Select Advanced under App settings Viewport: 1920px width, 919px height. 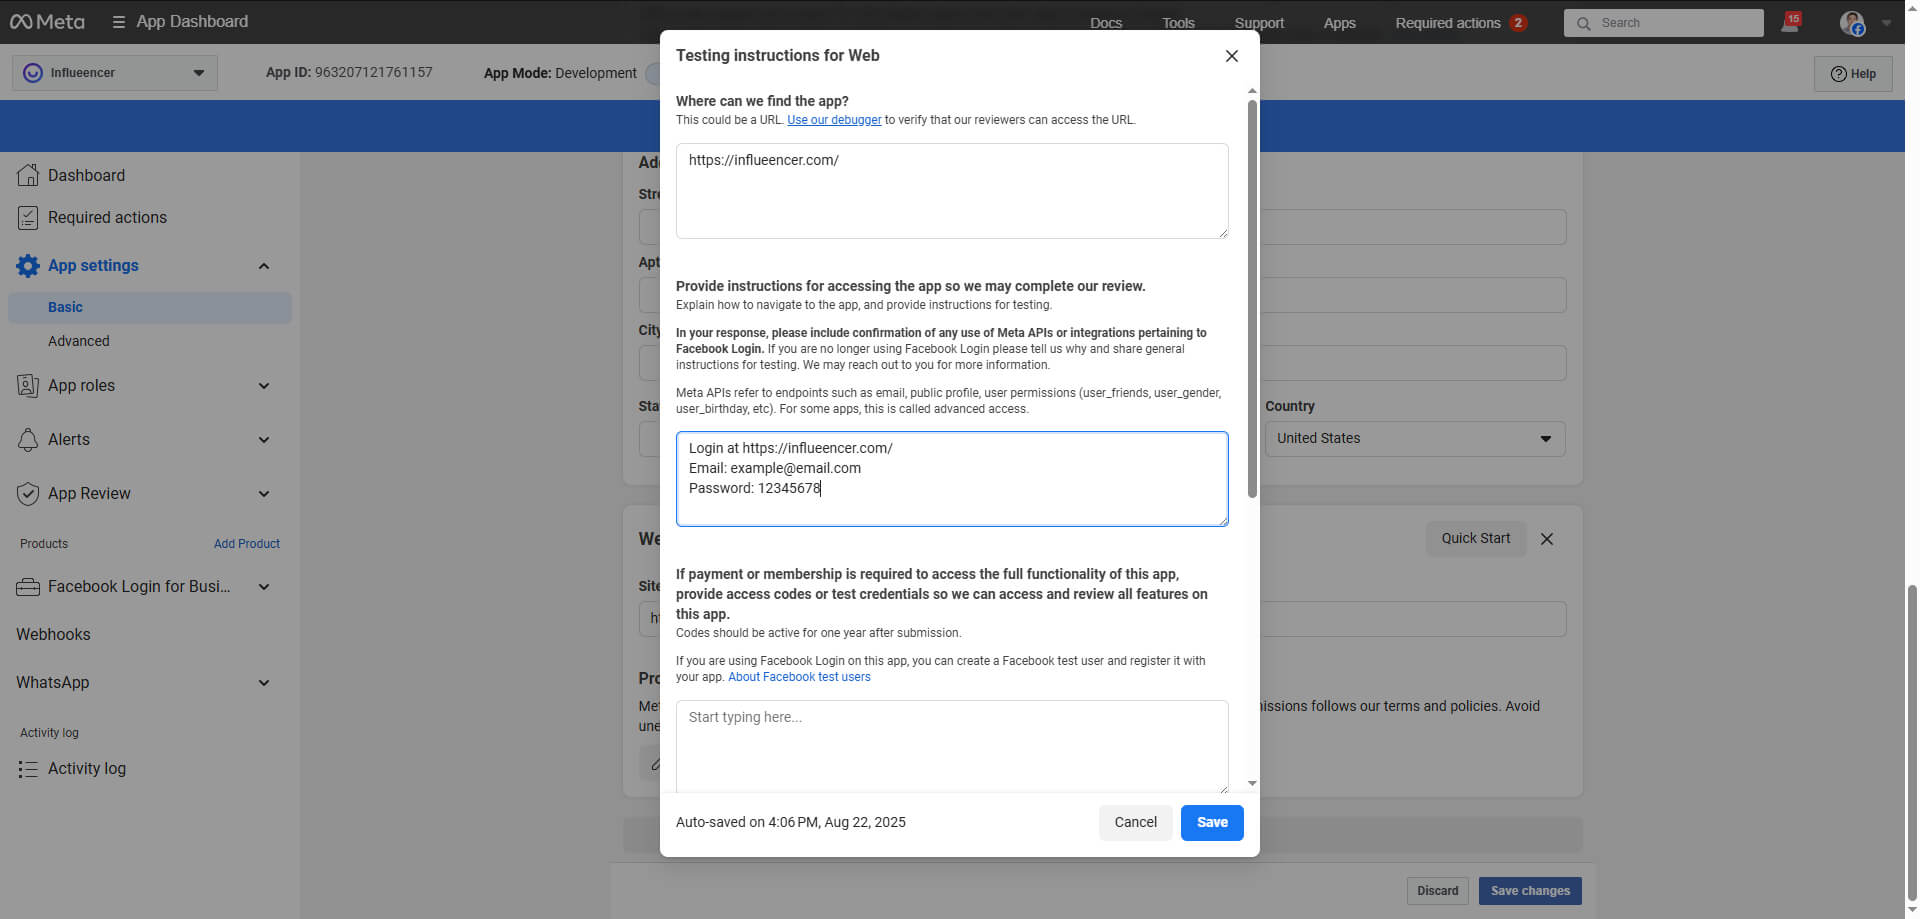tap(79, 341)
